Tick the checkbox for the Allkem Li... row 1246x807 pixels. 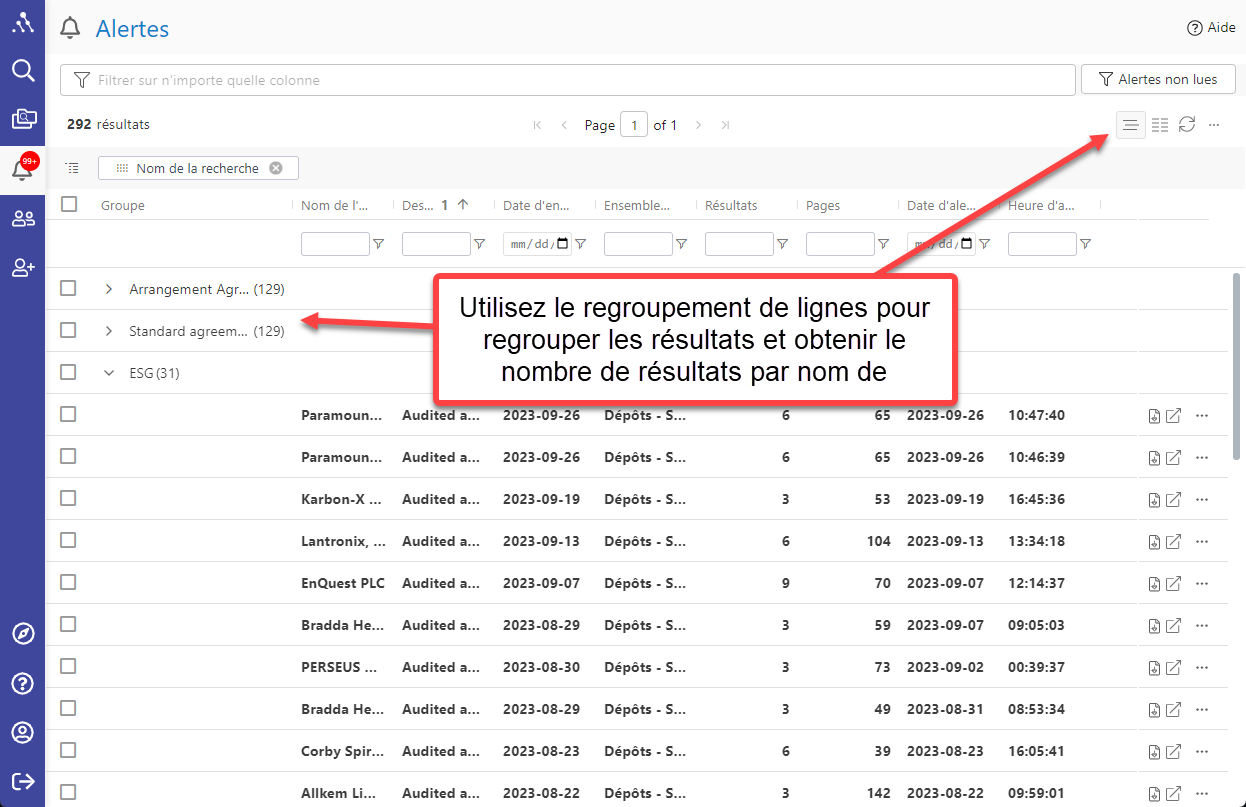tap(68, 792)
